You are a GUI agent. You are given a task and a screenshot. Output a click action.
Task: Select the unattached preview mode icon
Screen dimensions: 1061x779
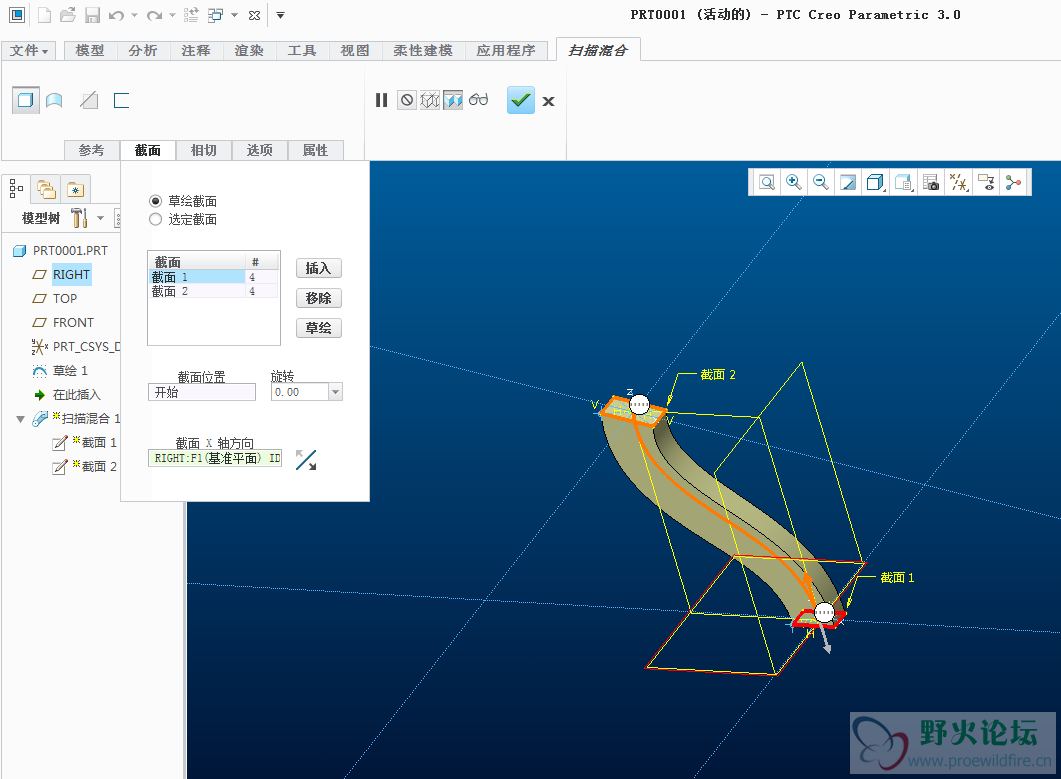pyautogui.click(x=430, y=100)
